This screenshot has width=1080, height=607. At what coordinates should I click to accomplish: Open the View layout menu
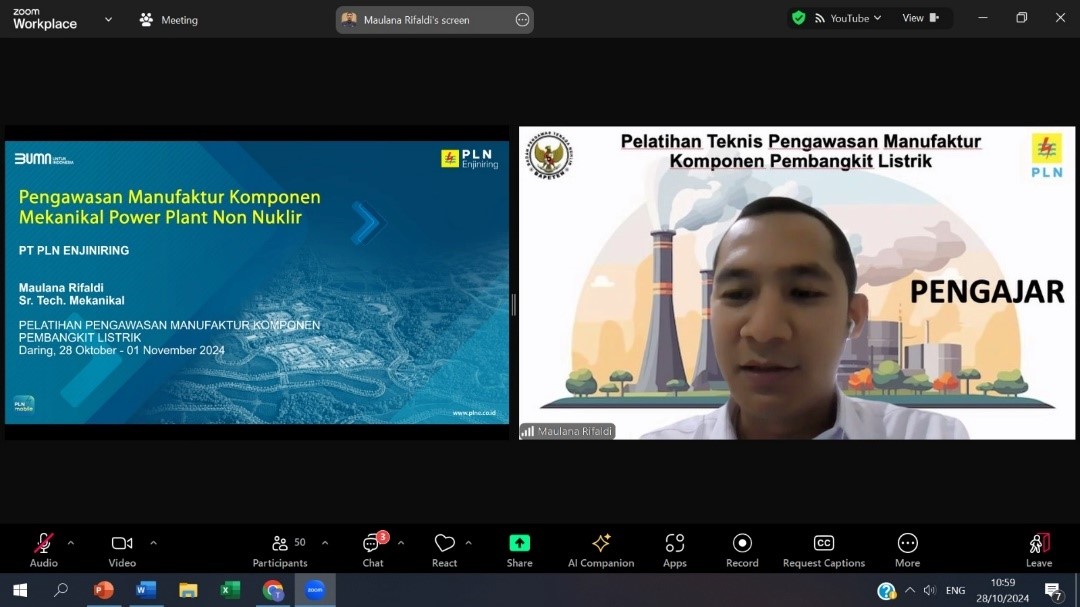pos(921,18)
